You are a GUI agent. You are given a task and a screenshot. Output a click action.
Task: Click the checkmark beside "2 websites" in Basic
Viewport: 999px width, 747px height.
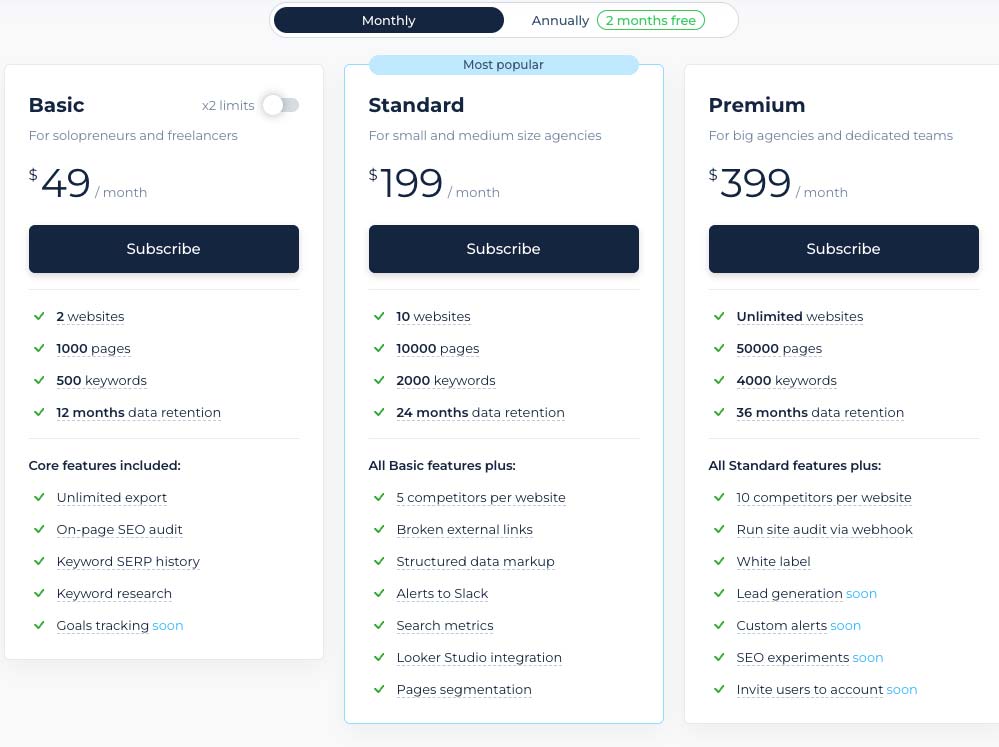[39, 316]
